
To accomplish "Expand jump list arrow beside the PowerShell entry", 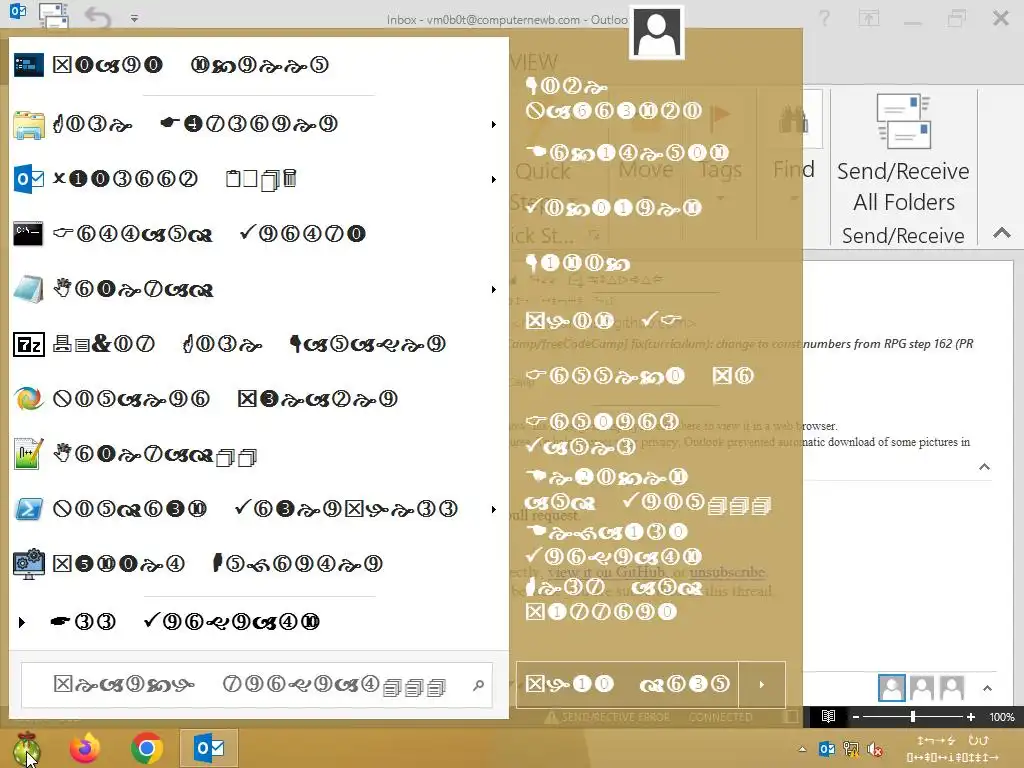I will tap(494, 509).
